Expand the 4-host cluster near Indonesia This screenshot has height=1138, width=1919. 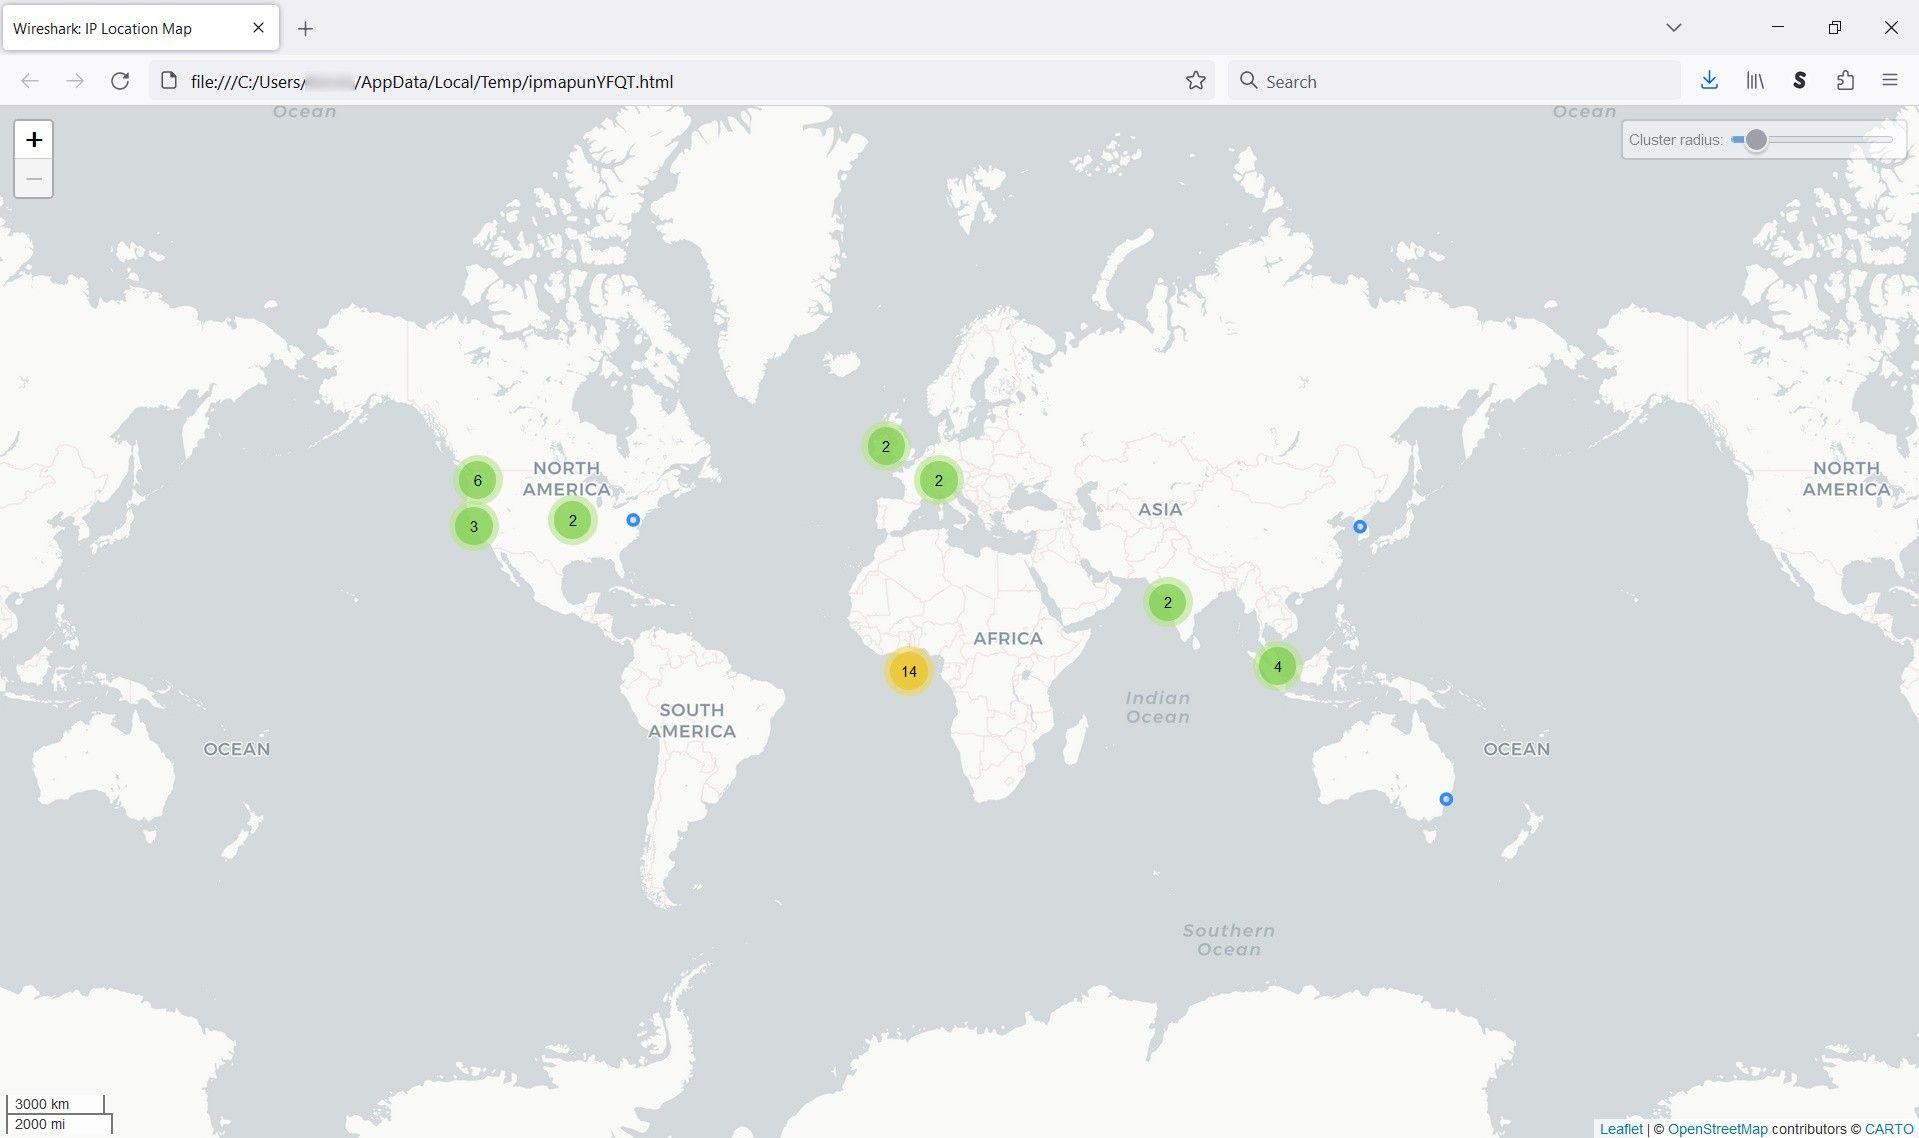point(1276,665)
